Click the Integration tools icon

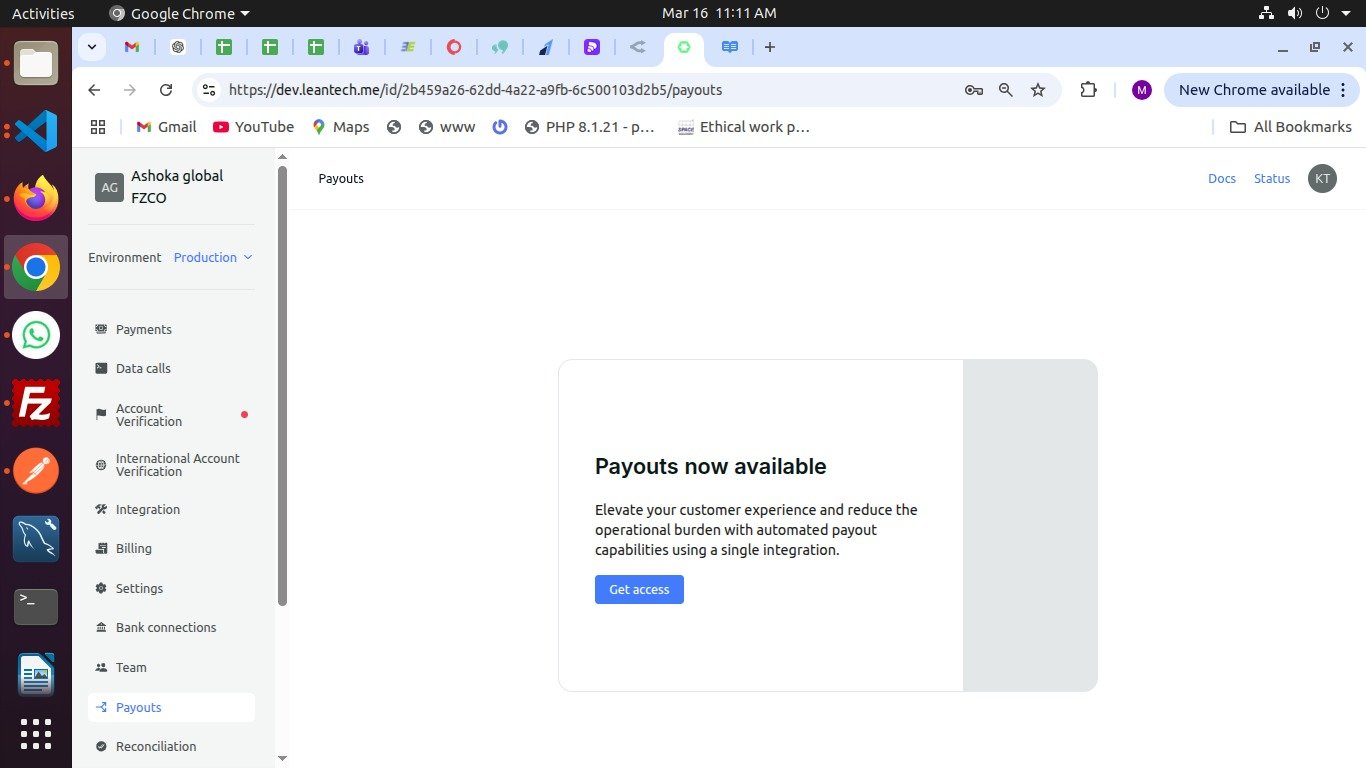tap(101, 509)
